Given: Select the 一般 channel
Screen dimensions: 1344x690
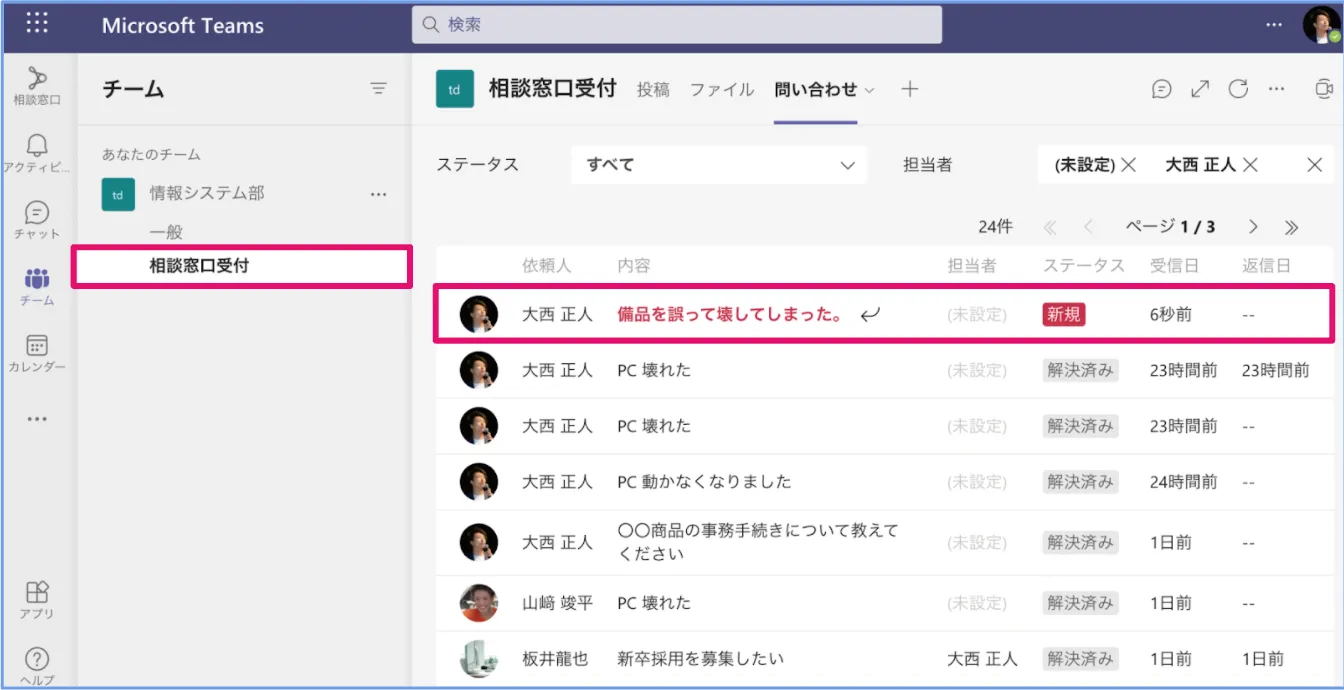Looking at the screenshot, I should pos(167,232).
